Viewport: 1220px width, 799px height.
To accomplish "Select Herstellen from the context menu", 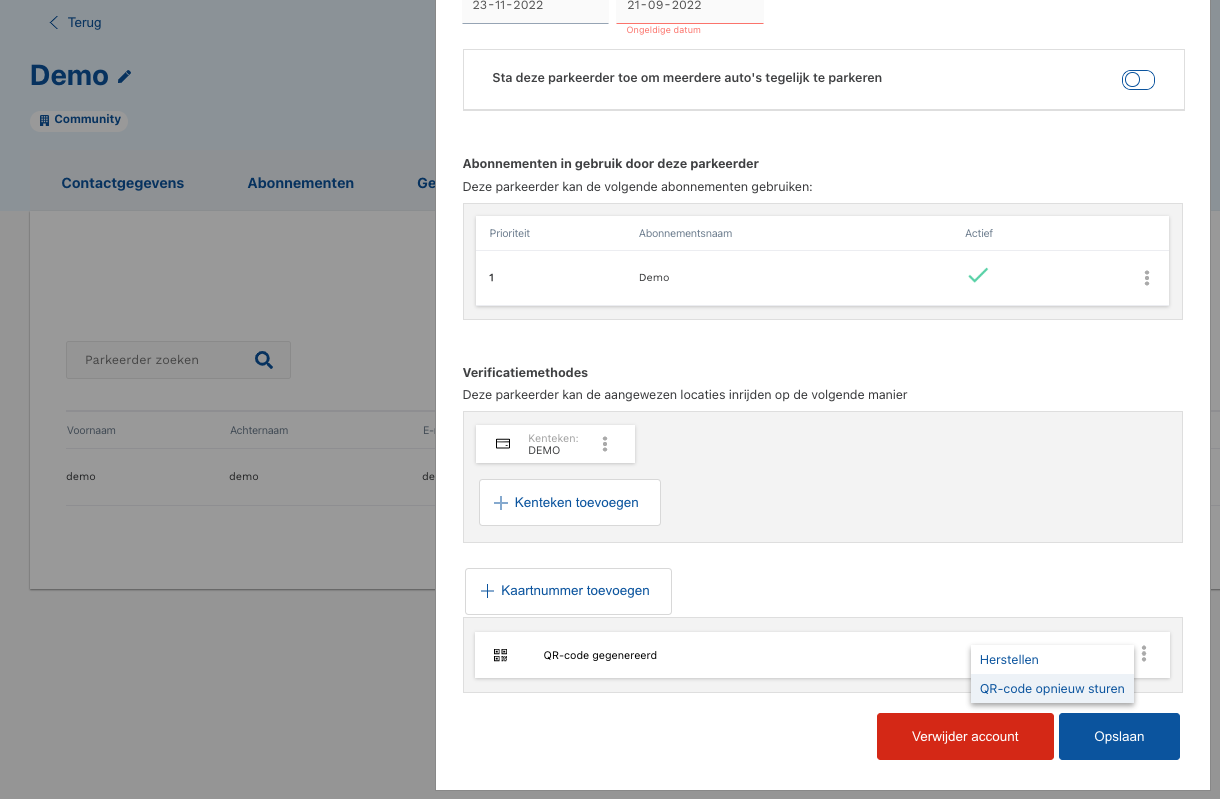I will 1009,660.
